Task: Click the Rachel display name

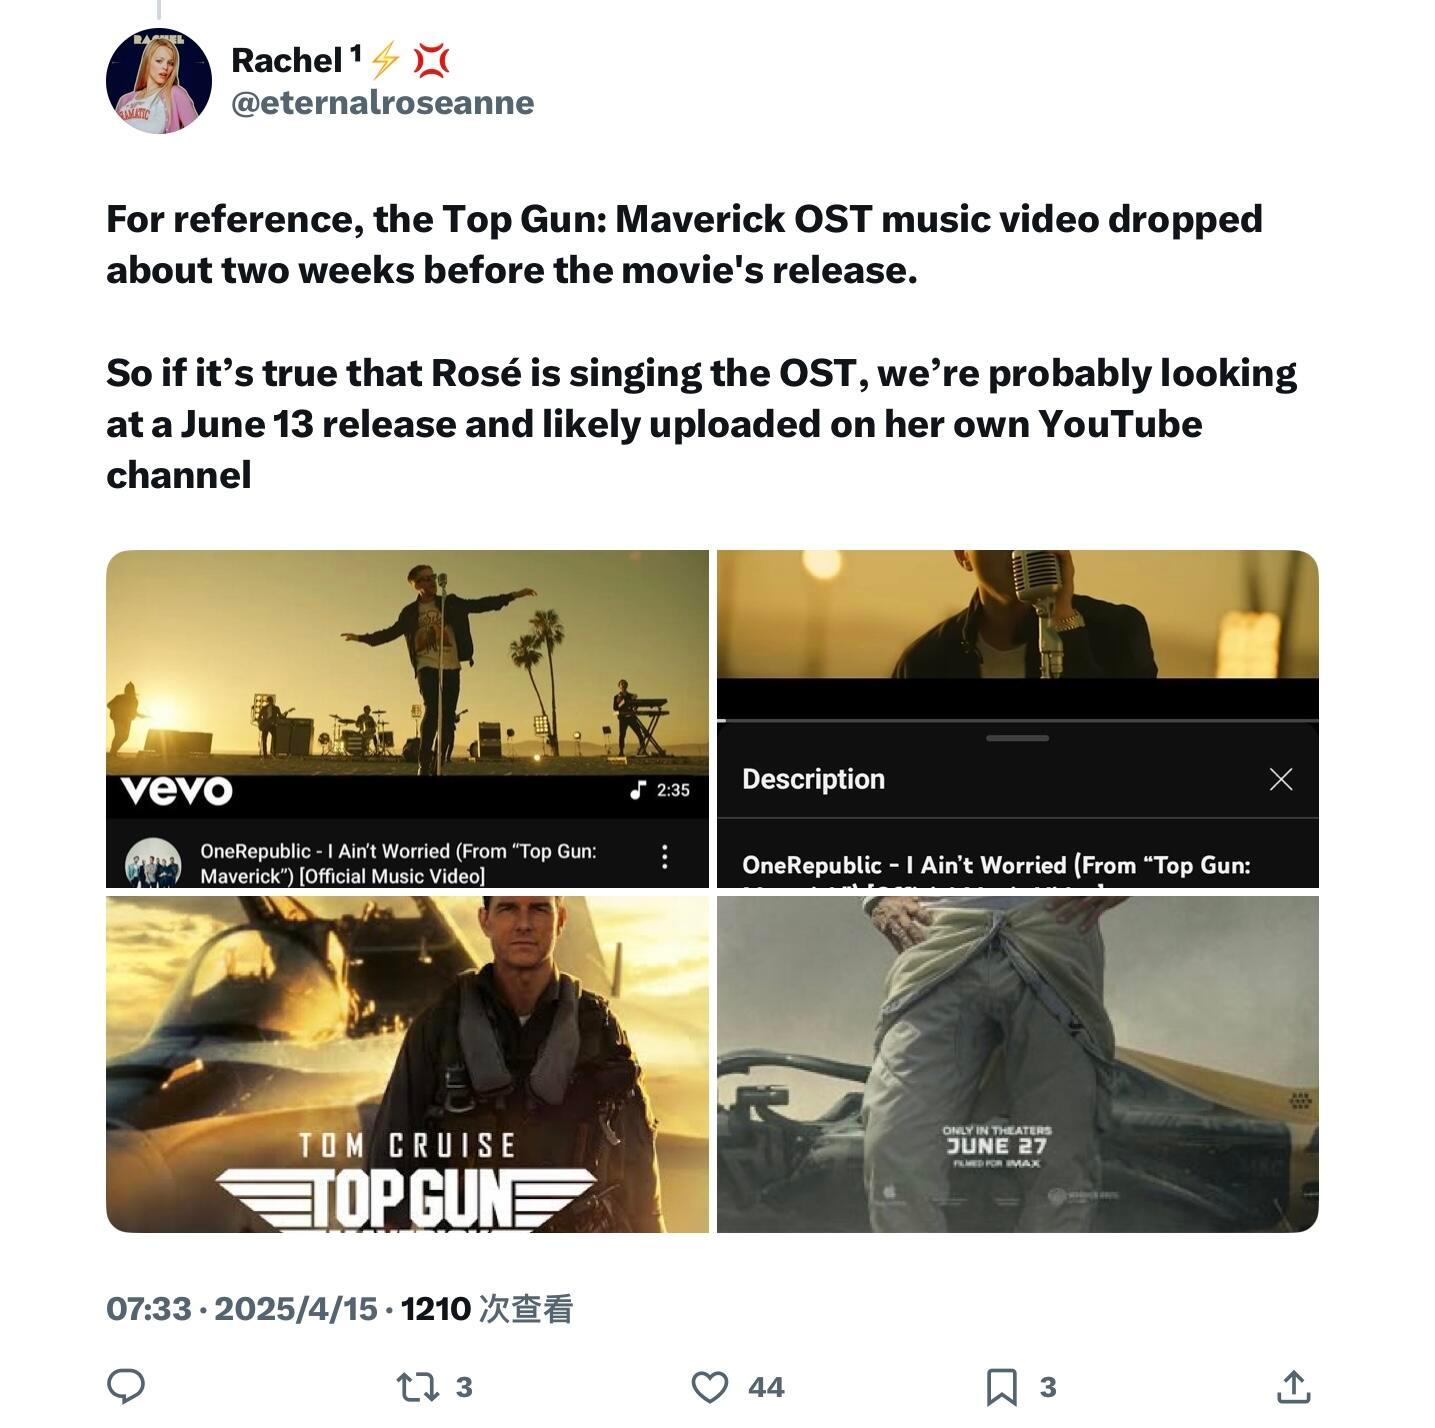Action: click(x=288, y=60)
